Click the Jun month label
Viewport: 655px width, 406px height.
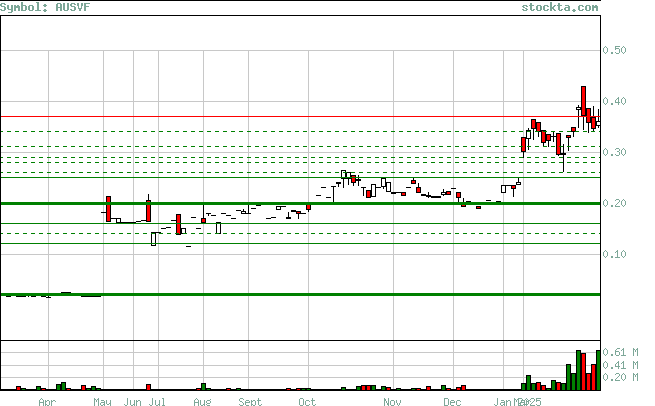[x=133, y=402]
